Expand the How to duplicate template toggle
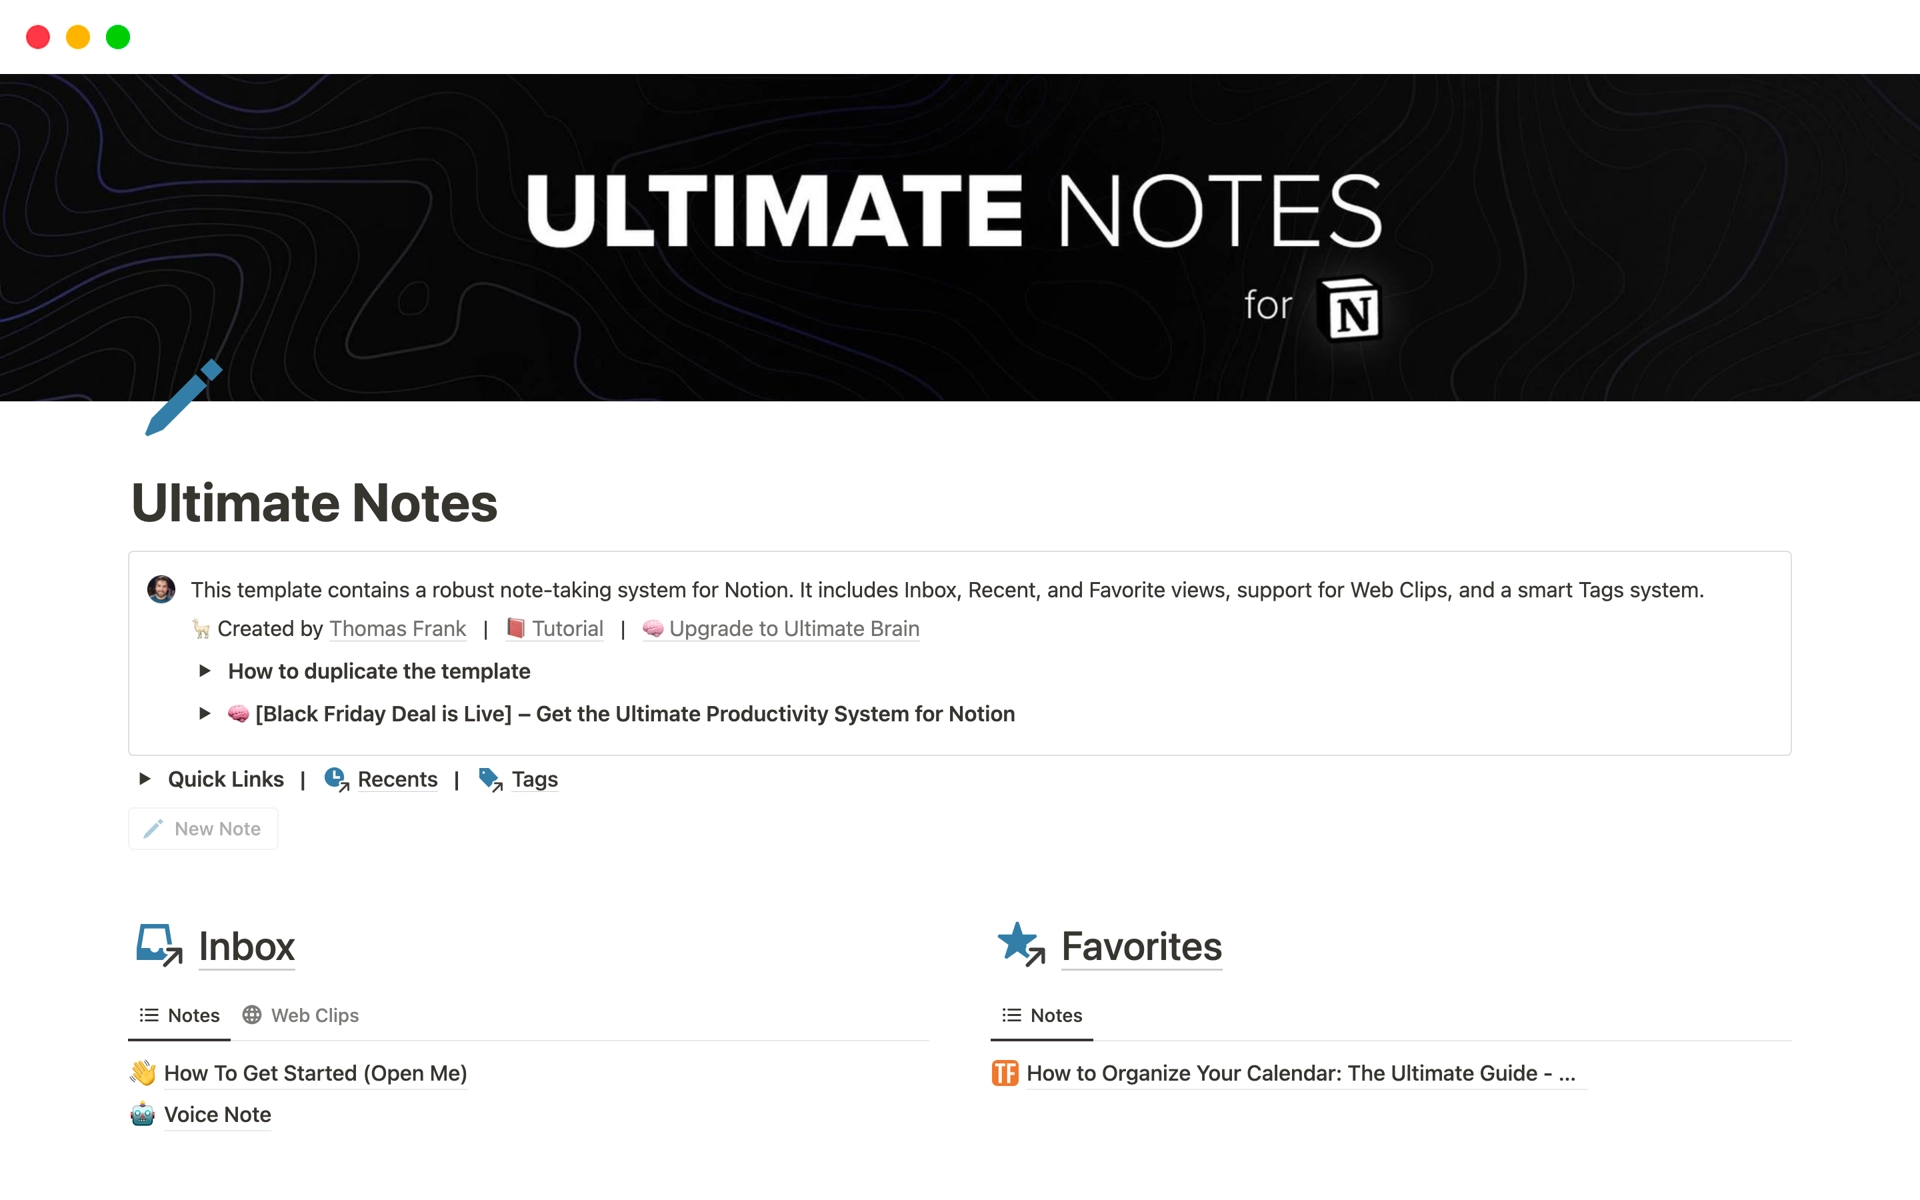The height and width of the screenshot is (1200, 1920). tap(205, 671)
